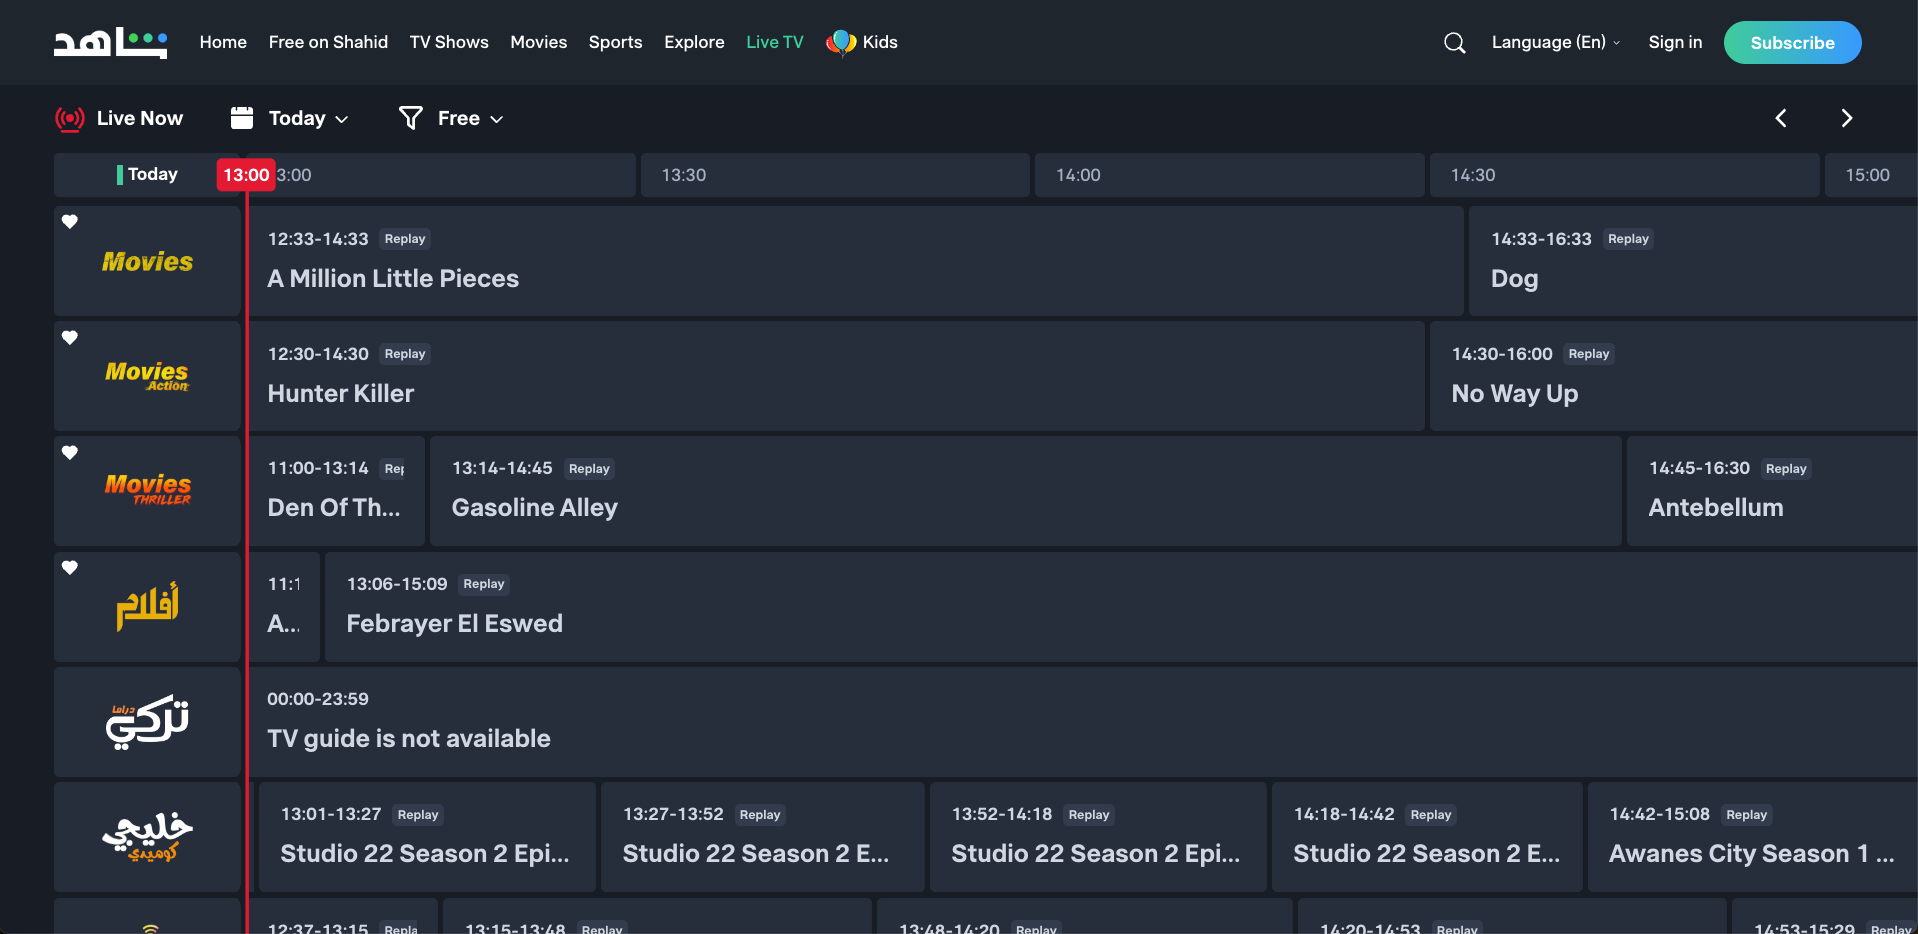
Task: Click the red 13:00 timeline marker
Action: click(x=246, y=174)
